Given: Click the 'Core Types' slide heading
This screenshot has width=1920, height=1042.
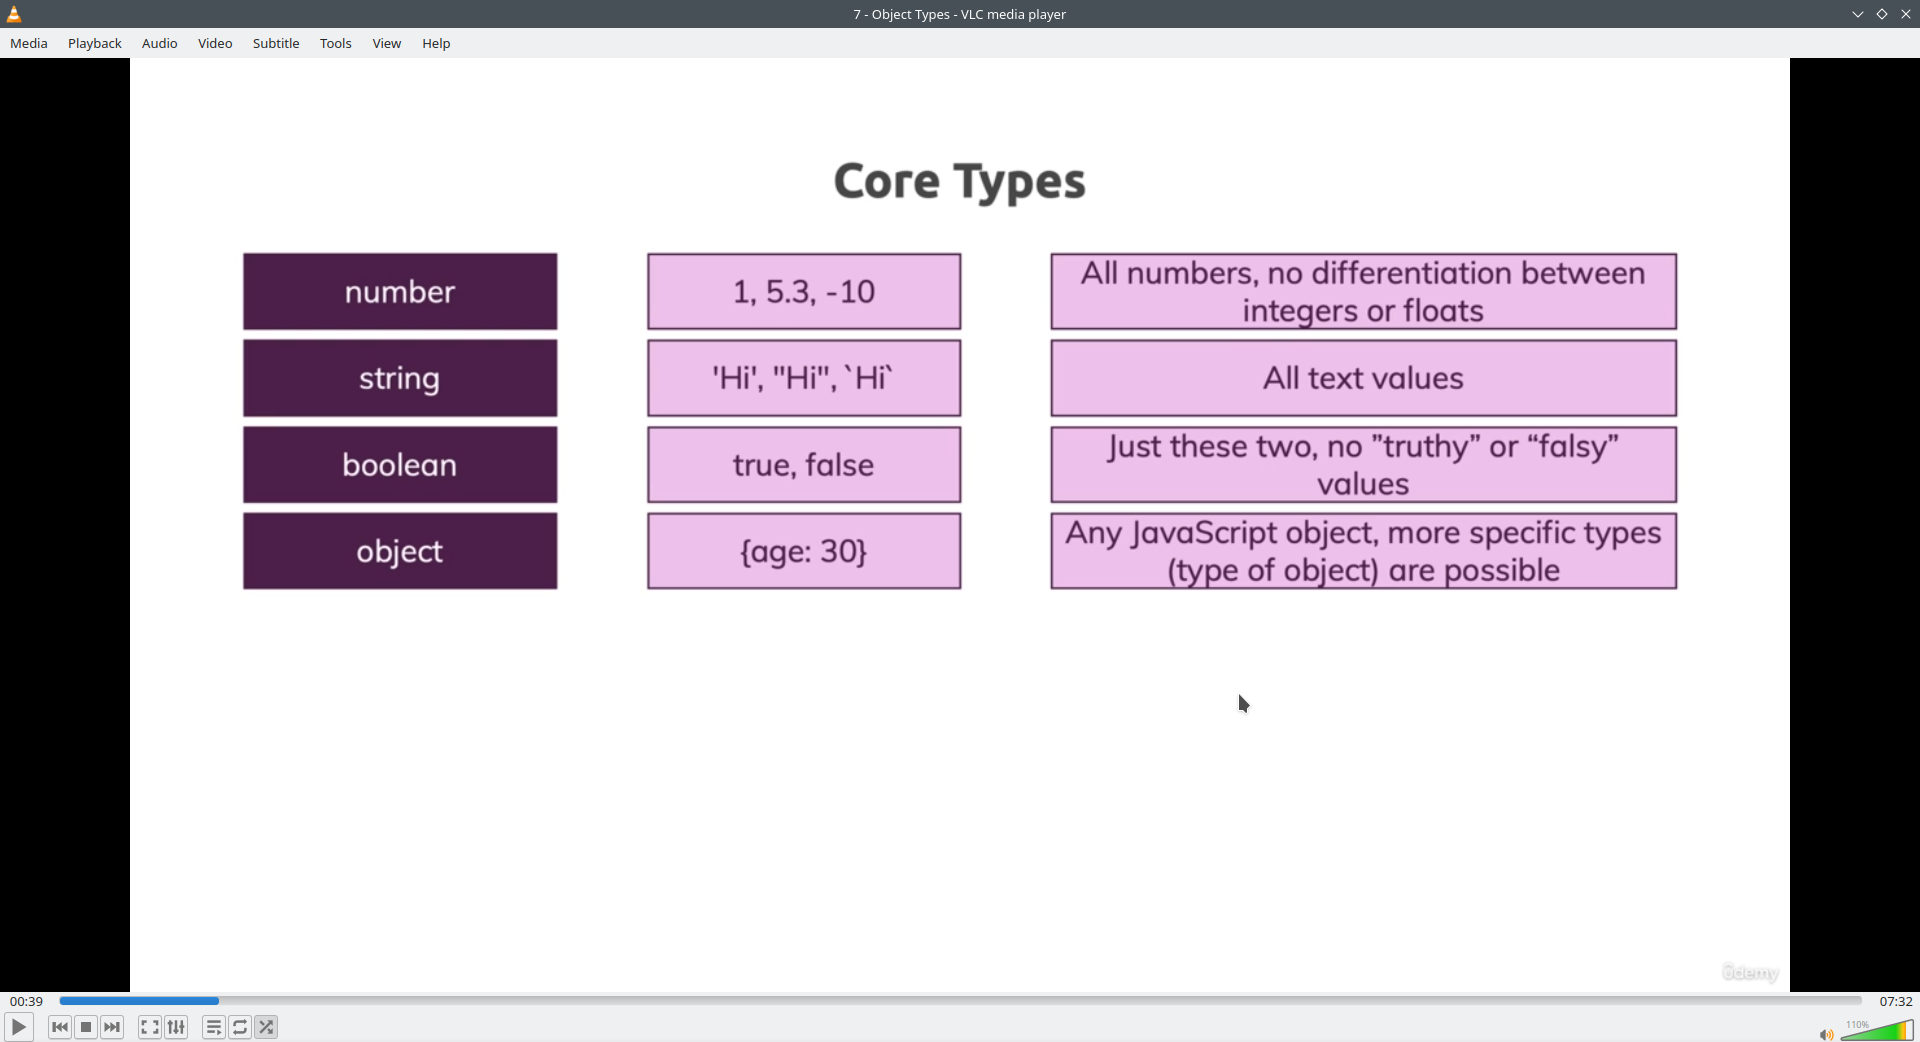Looking at the screenshot, I should tap(960, 182).
